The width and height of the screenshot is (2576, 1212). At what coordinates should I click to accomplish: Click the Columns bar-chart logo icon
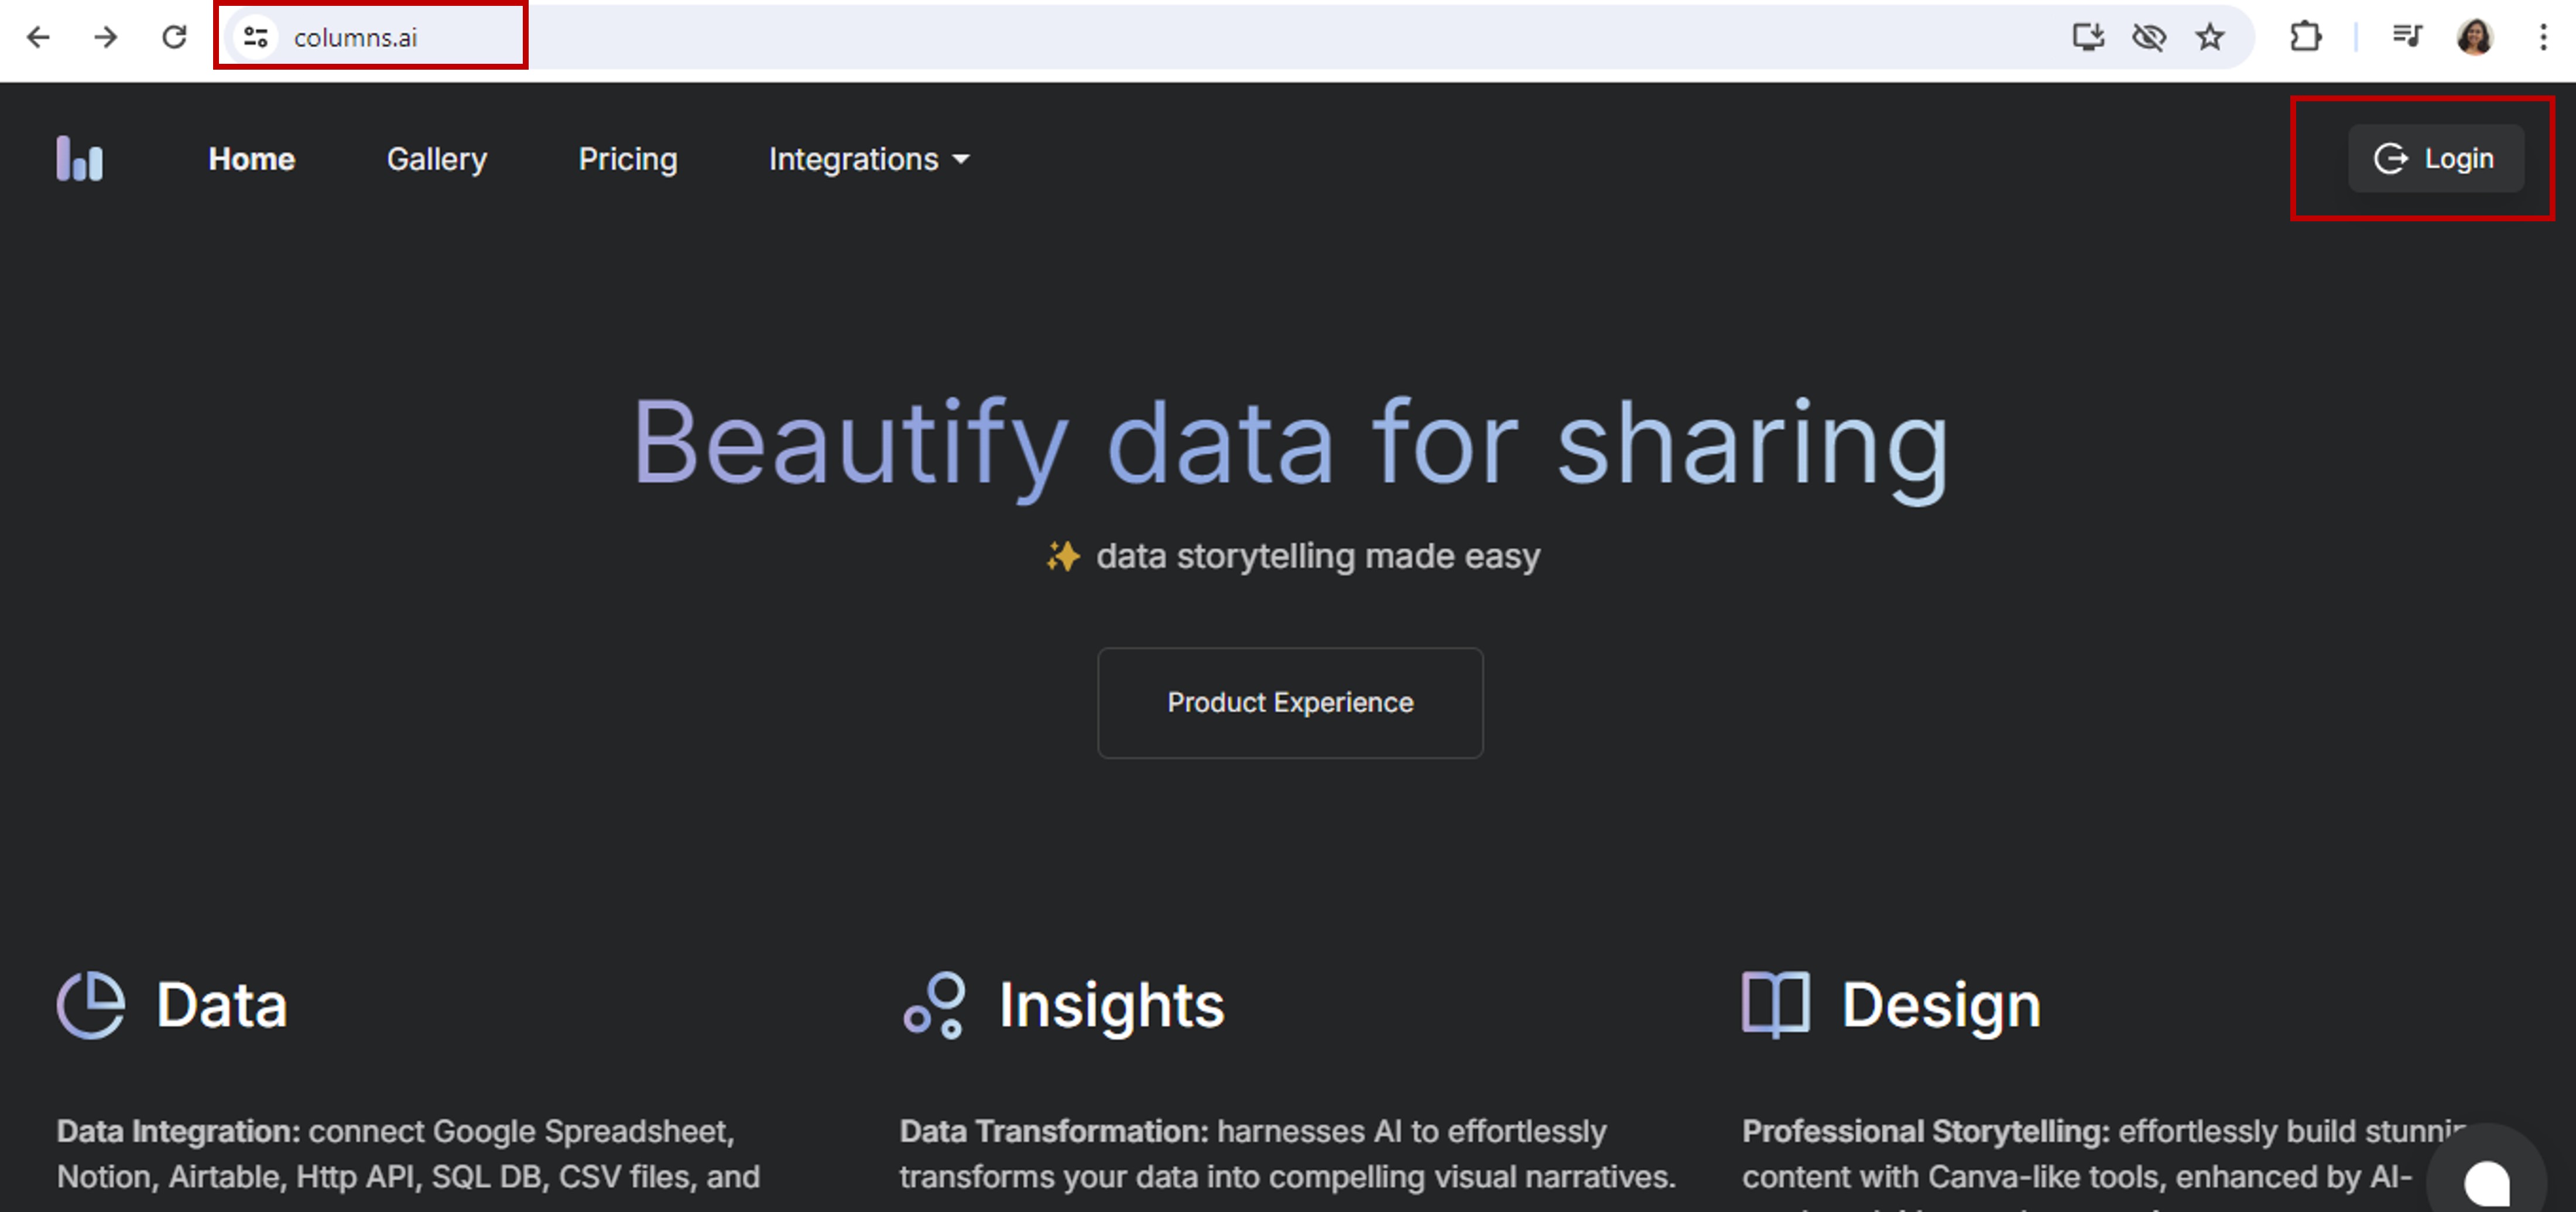click(79, 159)
